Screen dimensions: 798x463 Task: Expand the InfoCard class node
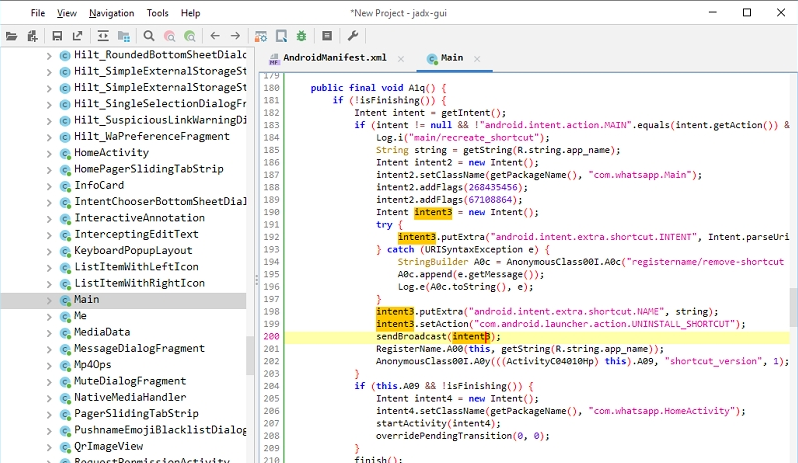[49, 185]
